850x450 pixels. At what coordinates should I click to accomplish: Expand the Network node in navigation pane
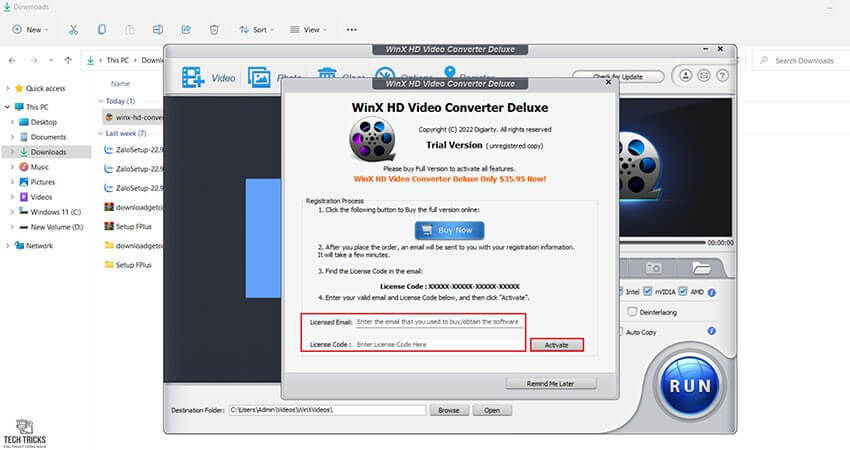tap(8, 246)
